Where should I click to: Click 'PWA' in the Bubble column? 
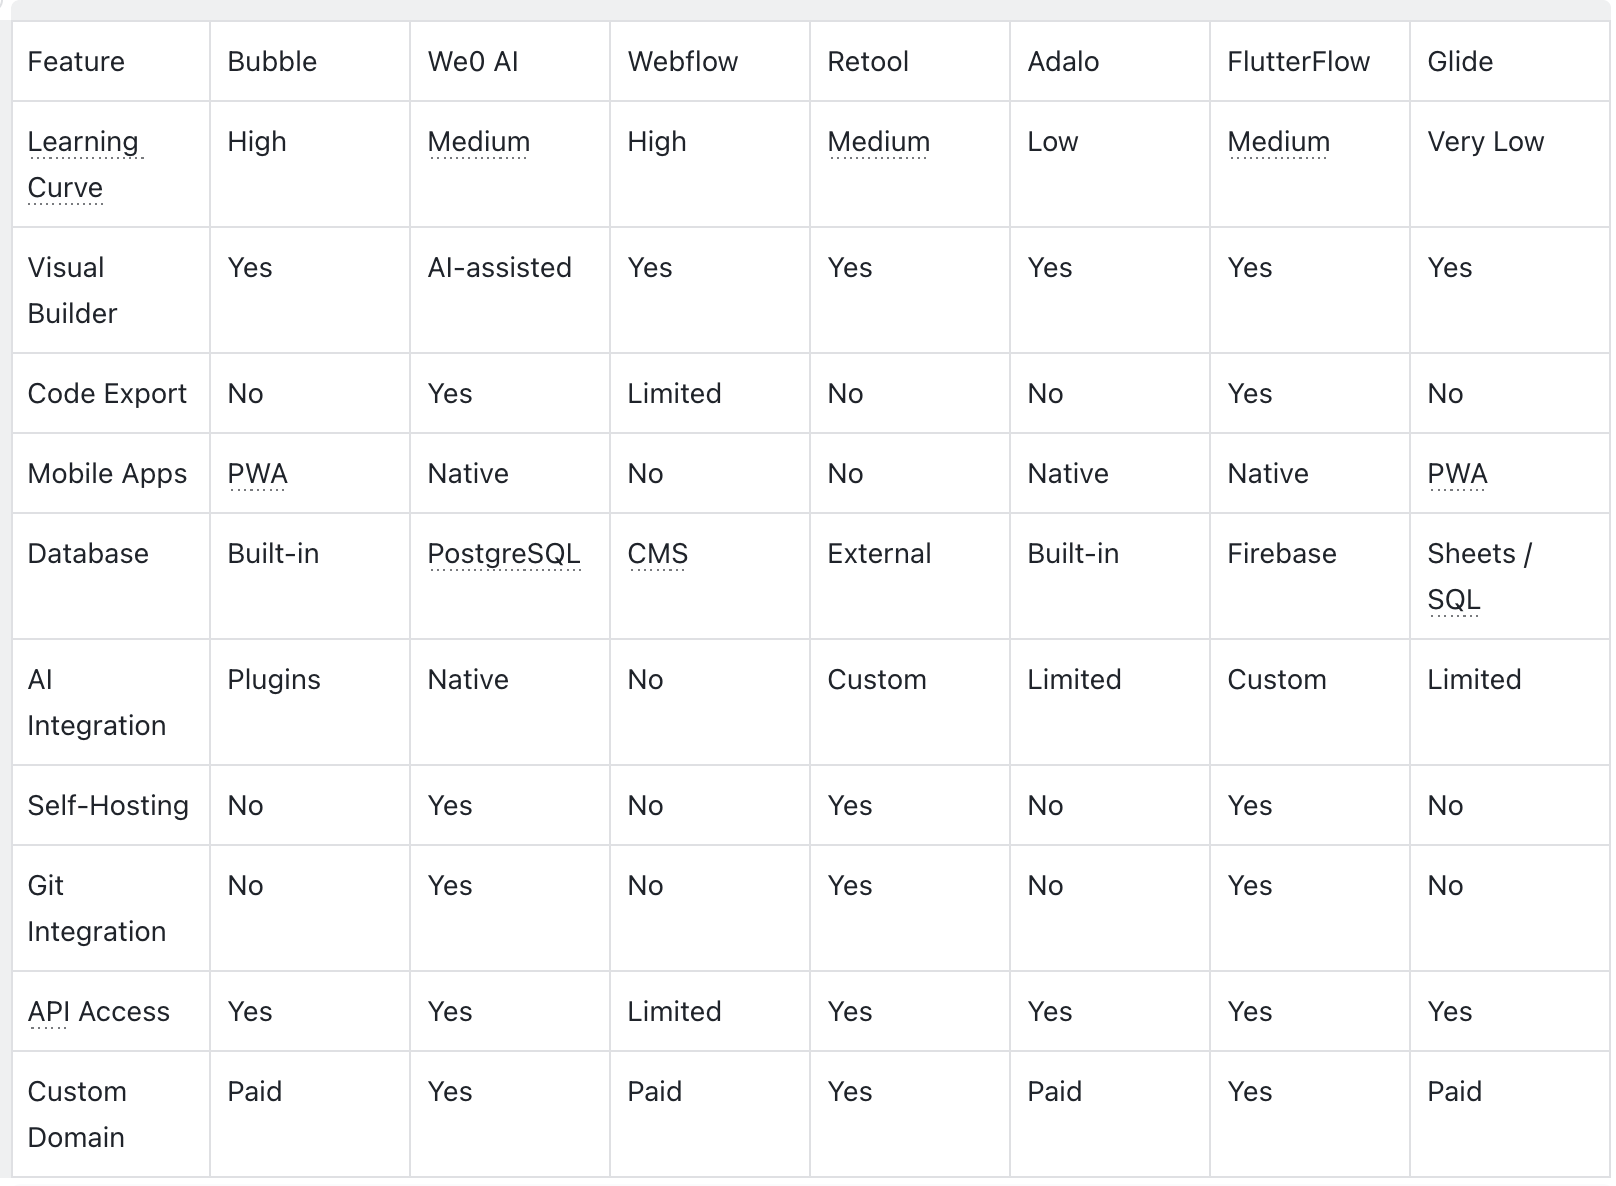(257, 474)
